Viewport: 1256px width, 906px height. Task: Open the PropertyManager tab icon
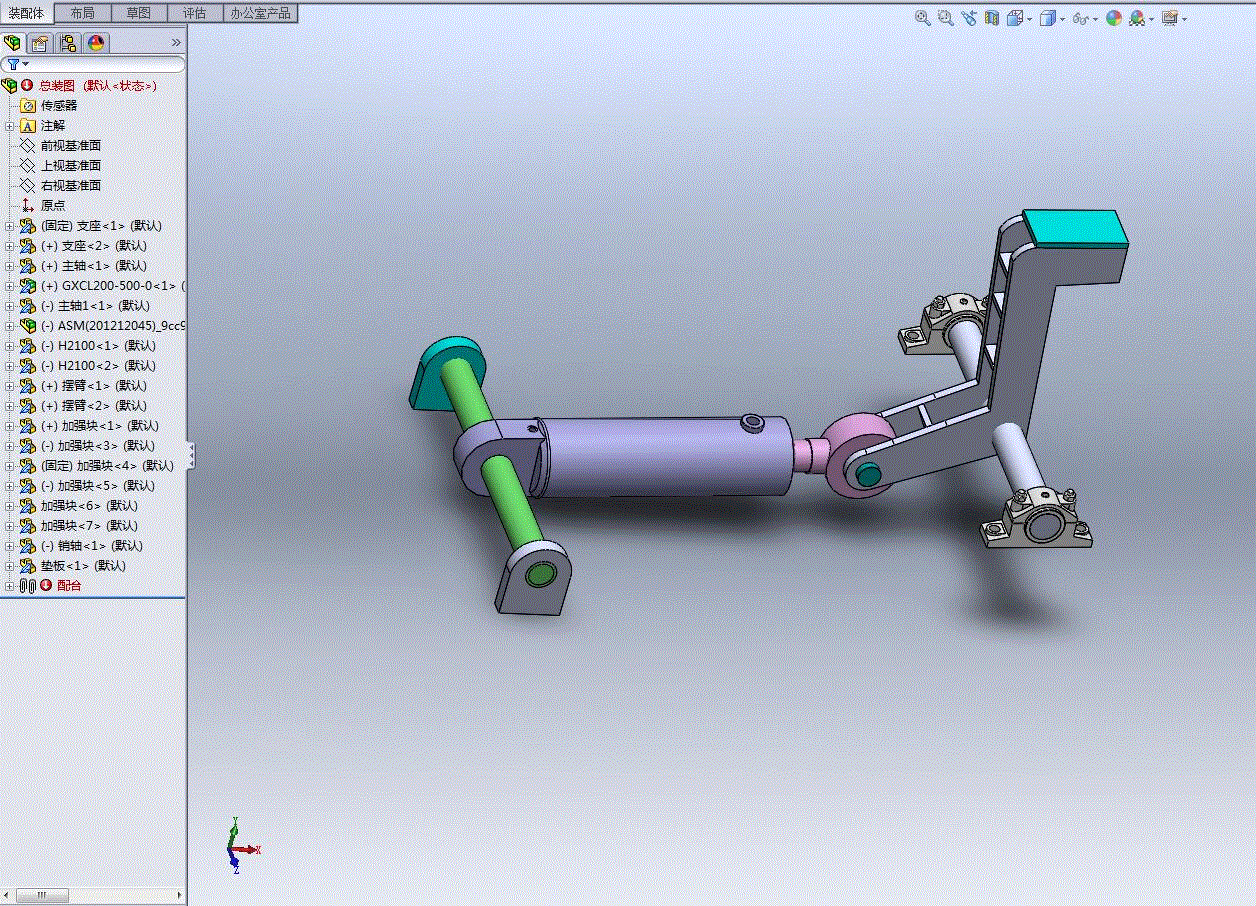pyautogui.click(x=40, y=43)
